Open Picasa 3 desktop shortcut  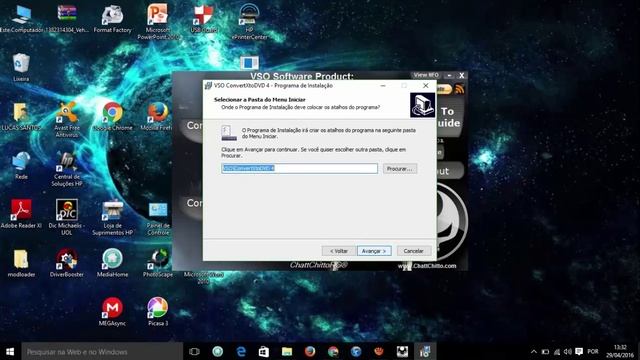158,312
